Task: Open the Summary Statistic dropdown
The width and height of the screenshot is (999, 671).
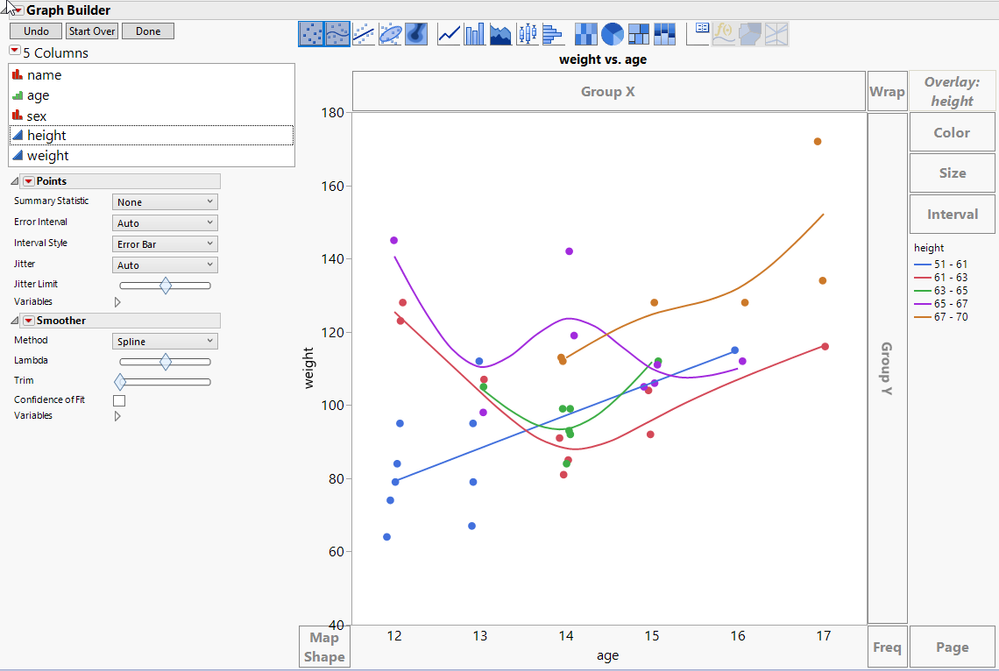Action: click(x=165, y=202)
